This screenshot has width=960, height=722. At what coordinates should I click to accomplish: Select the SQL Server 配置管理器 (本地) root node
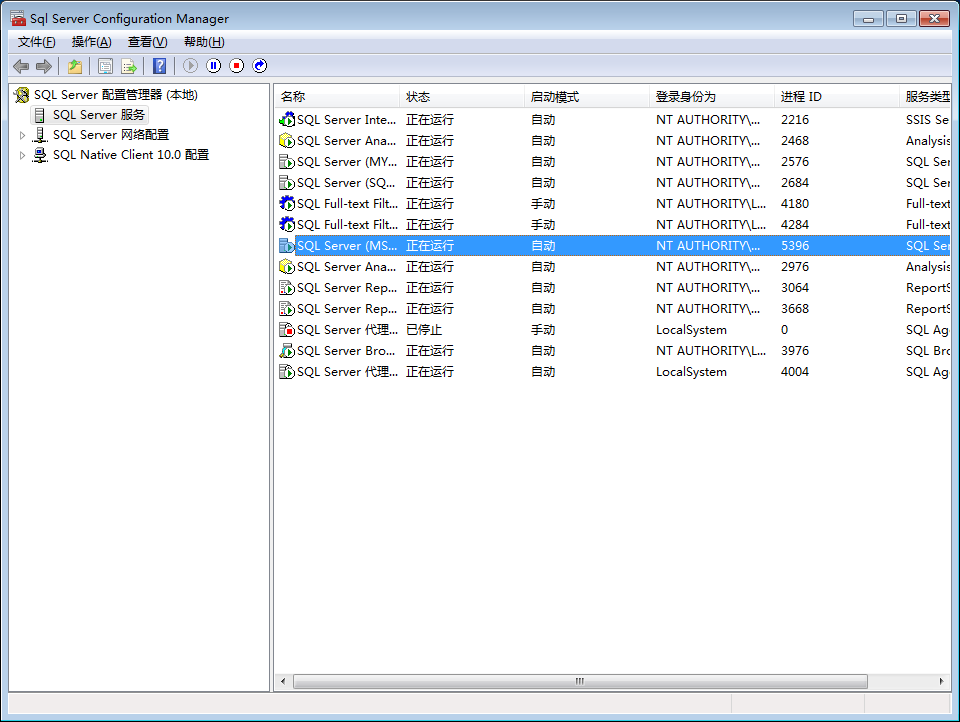pos(116,95)
